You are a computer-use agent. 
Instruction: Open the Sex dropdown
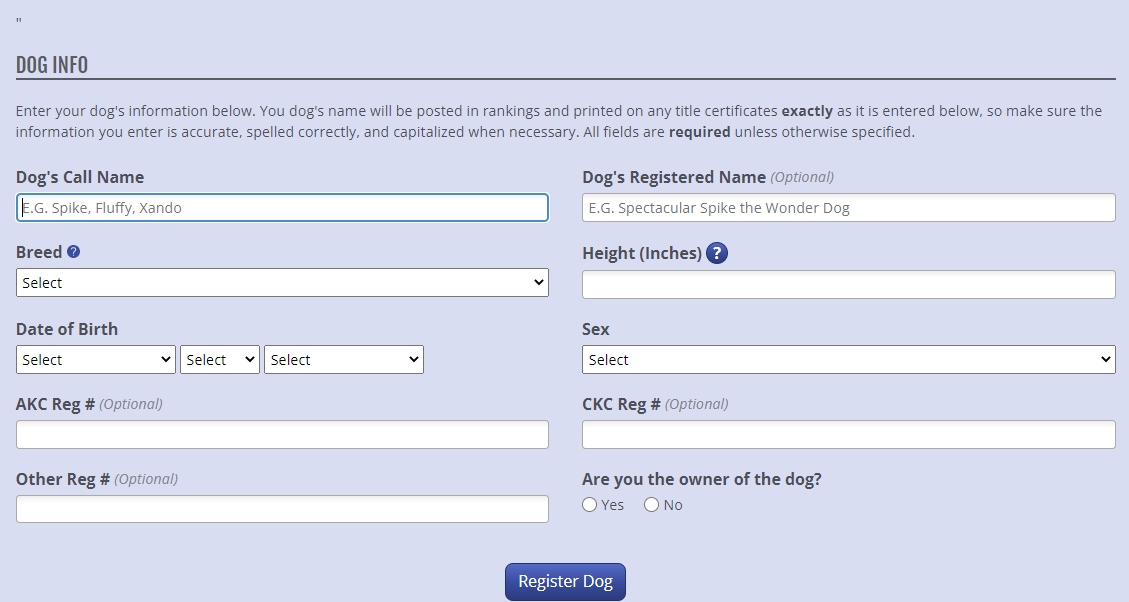click(x=849, y=359)
